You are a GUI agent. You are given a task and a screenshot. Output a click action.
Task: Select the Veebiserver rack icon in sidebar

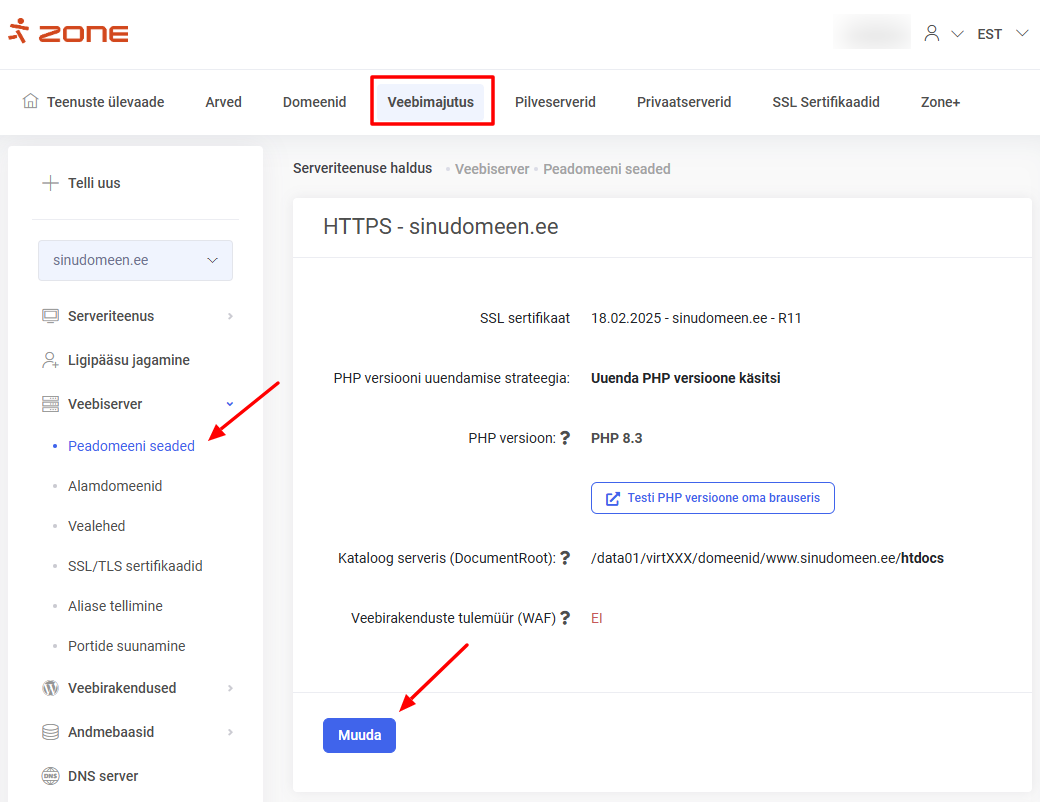tap(49, 403)
